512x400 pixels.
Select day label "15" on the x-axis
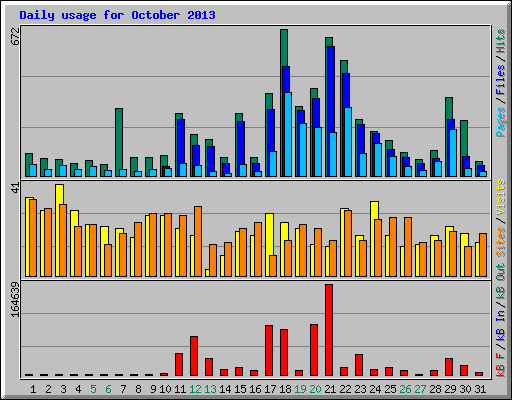(x=240, y=389)
